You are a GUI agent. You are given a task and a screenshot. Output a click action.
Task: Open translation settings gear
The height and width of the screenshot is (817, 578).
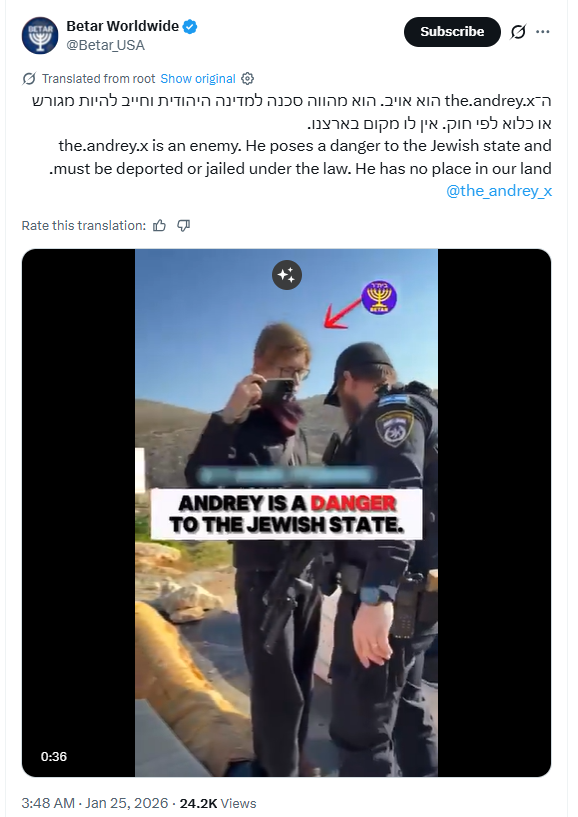(x=248, y=79)
